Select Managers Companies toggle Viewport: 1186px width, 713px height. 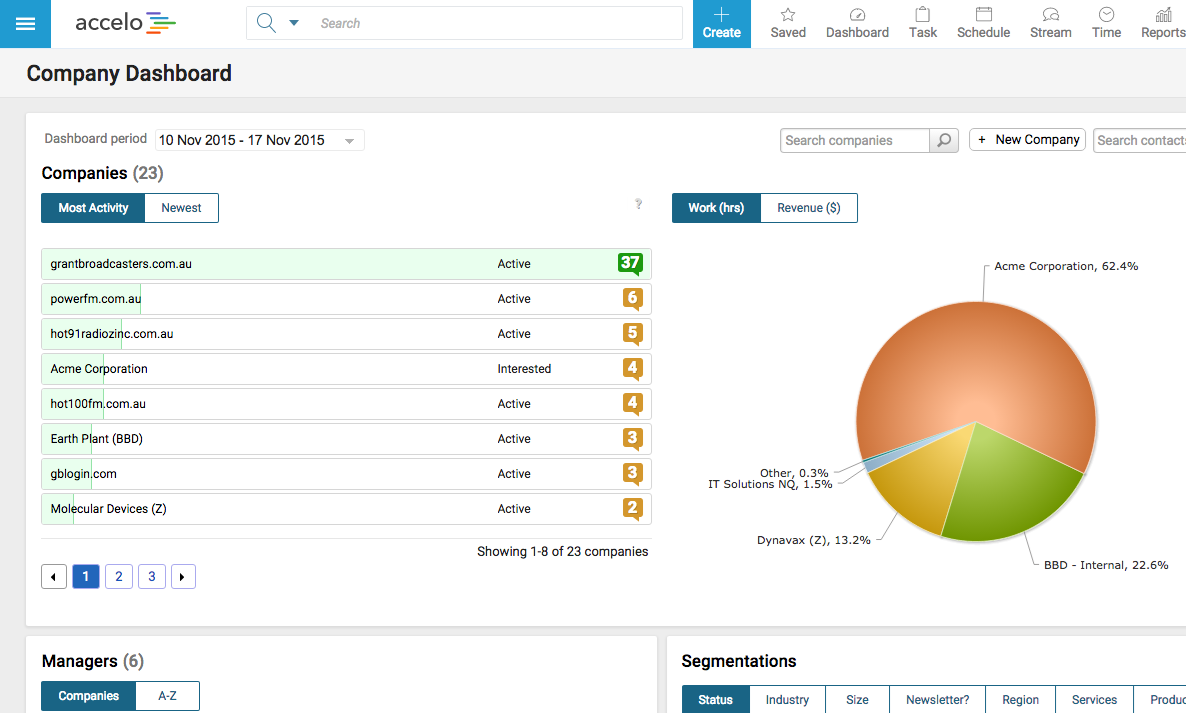point(88,696)
